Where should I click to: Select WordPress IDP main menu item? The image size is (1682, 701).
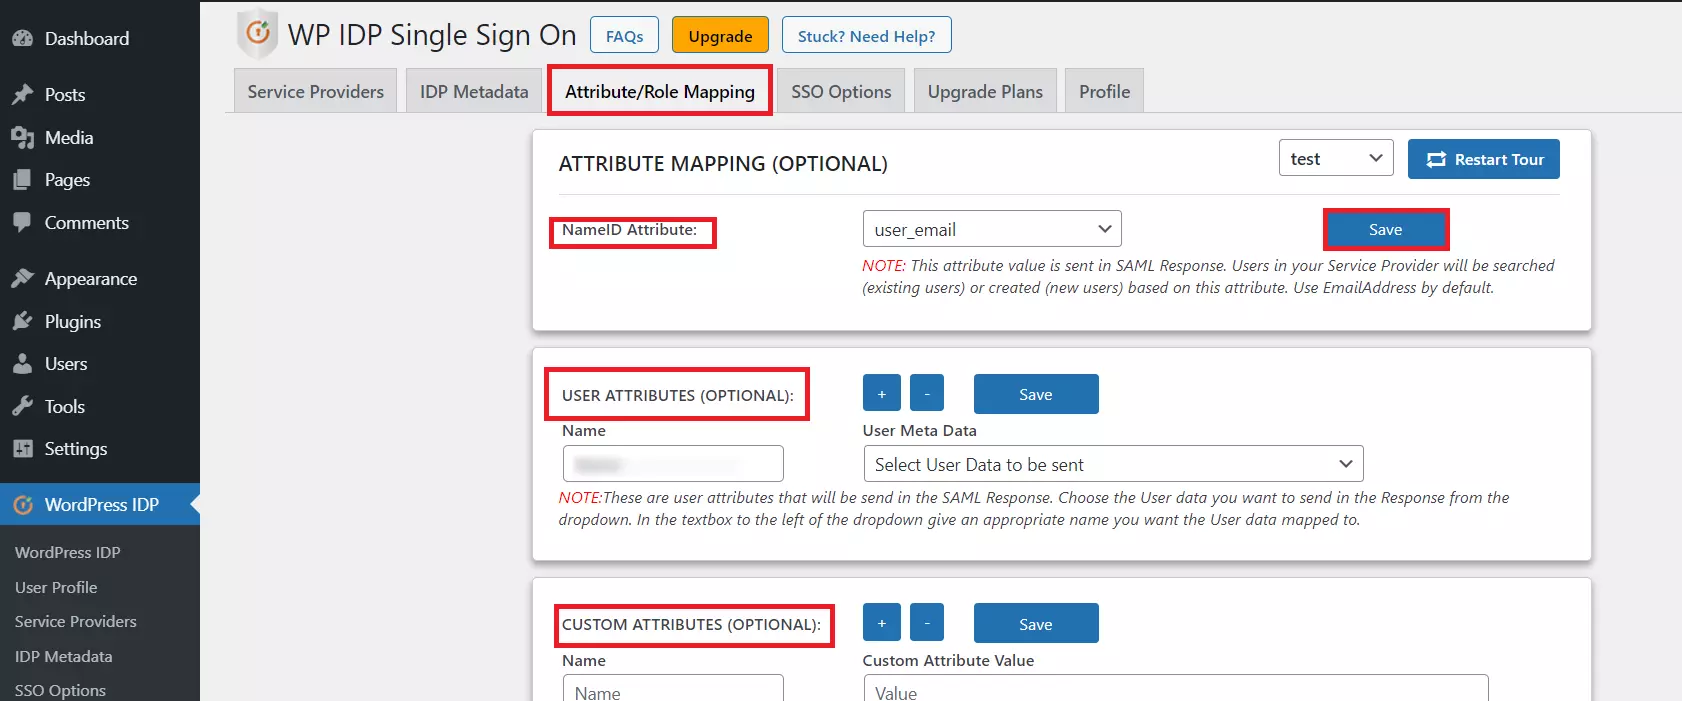click(x=100, y=505)
